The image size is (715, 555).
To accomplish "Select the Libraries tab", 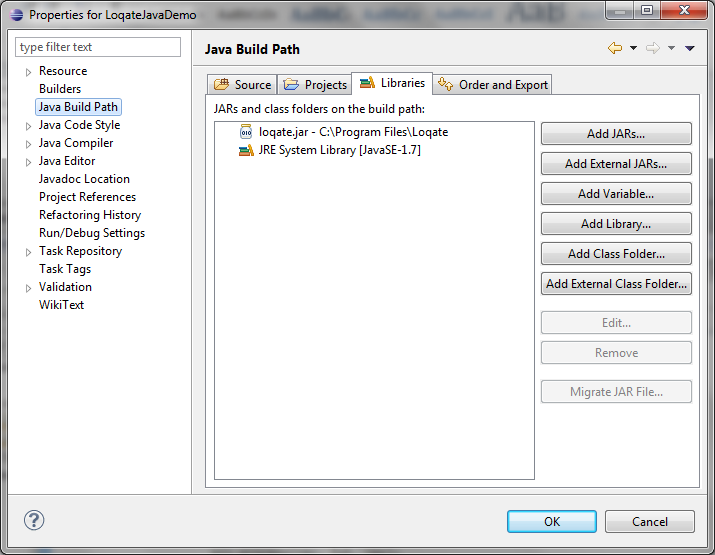I will coord(392,83).
